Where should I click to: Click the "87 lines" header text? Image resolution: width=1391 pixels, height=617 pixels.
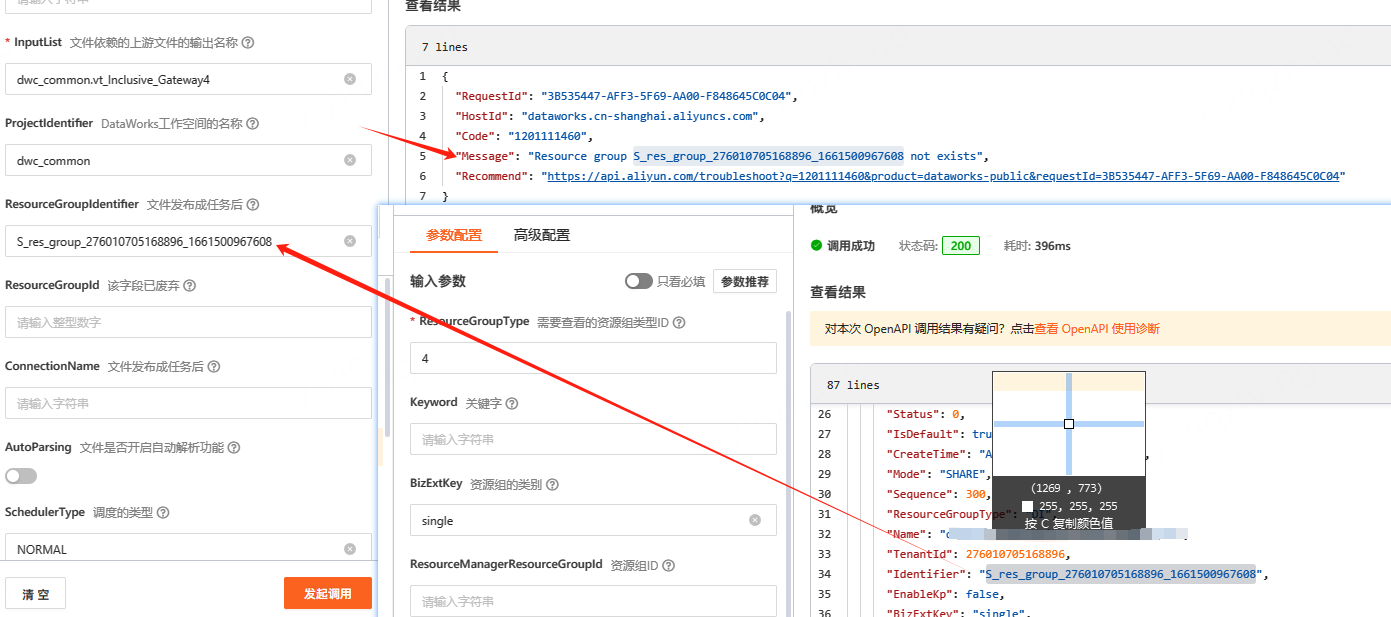(x=852, y=385)
